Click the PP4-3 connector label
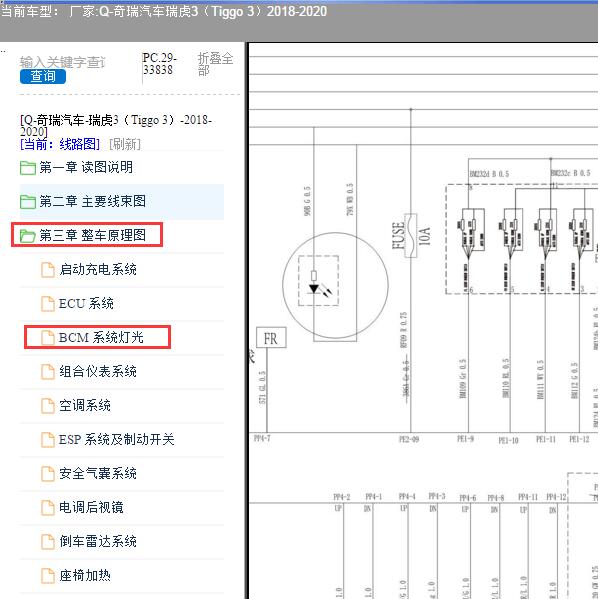The width and height of the screenshot is (598, 599). pos(437,496)
